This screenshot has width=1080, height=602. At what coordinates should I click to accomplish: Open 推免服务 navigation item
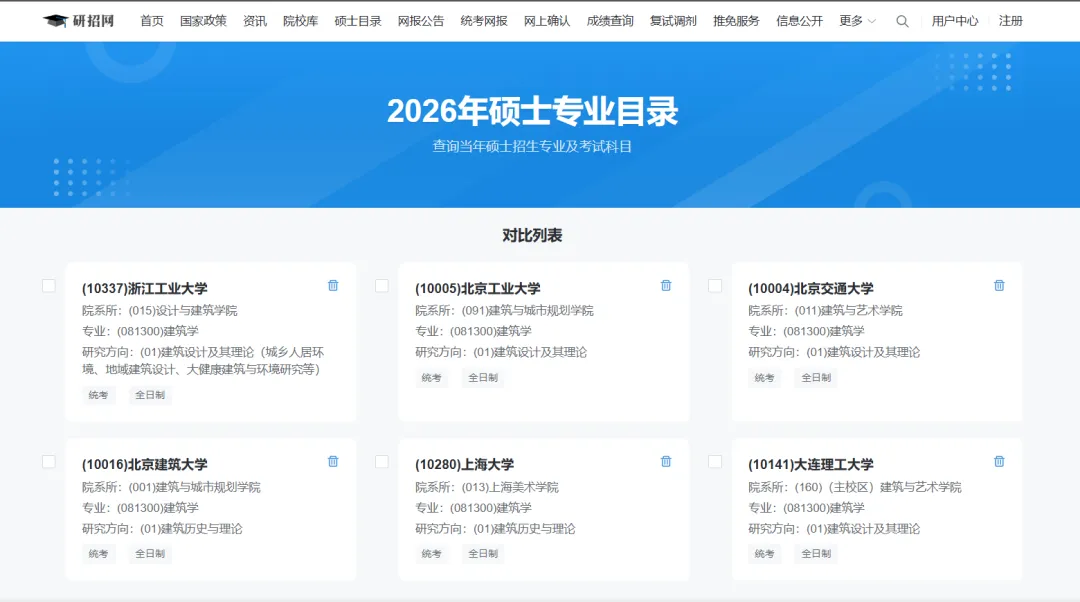pyautogui.click(x=736, y=21)
